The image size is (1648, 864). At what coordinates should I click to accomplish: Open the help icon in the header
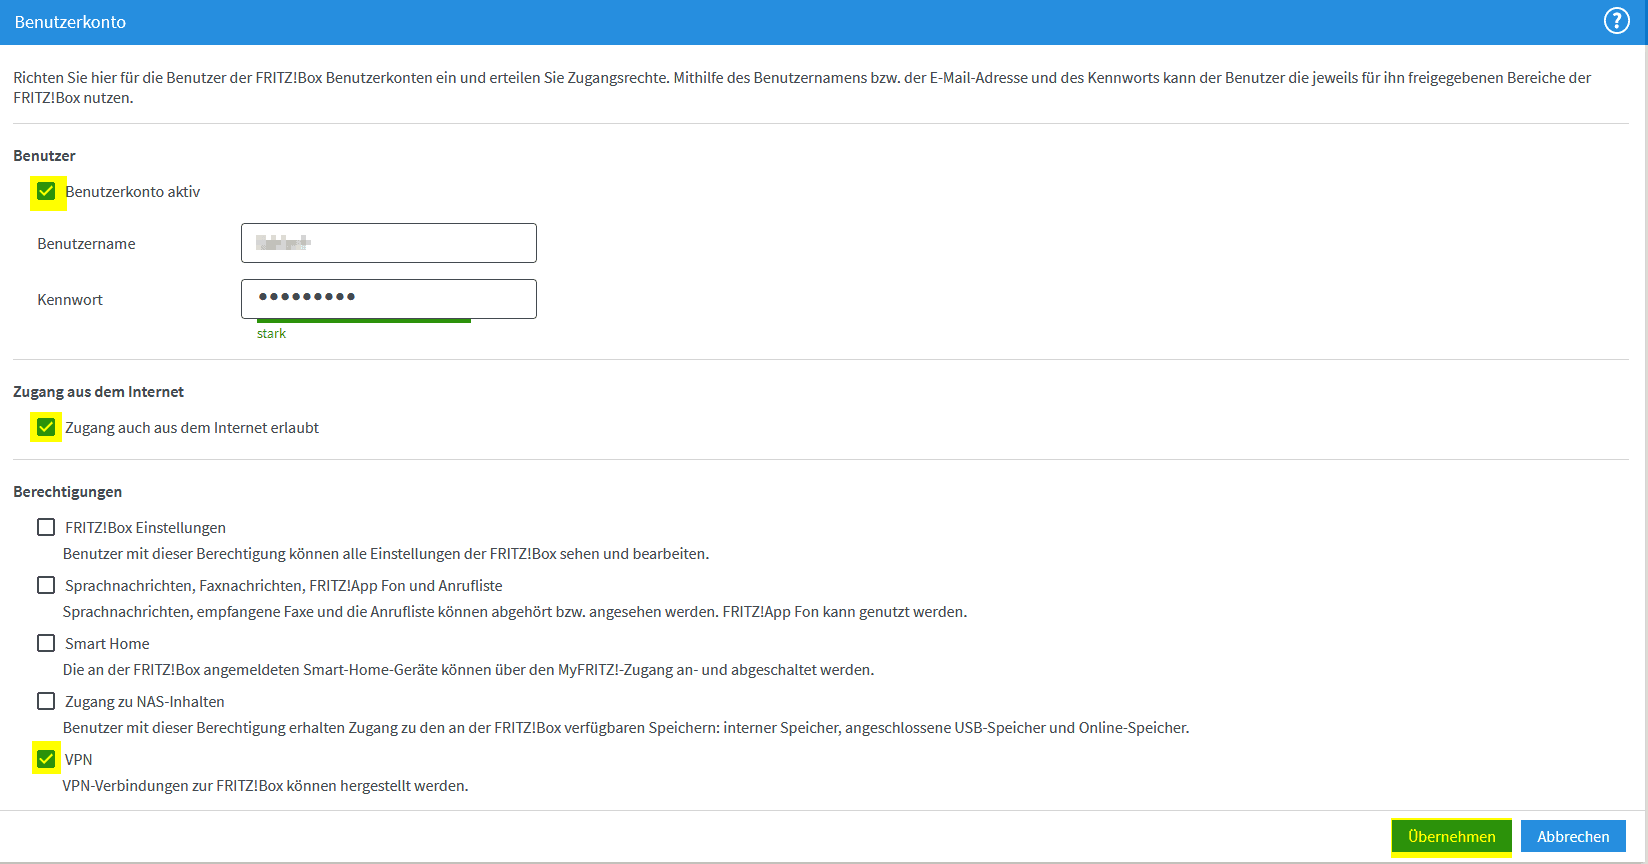[x=1616, y=21]
